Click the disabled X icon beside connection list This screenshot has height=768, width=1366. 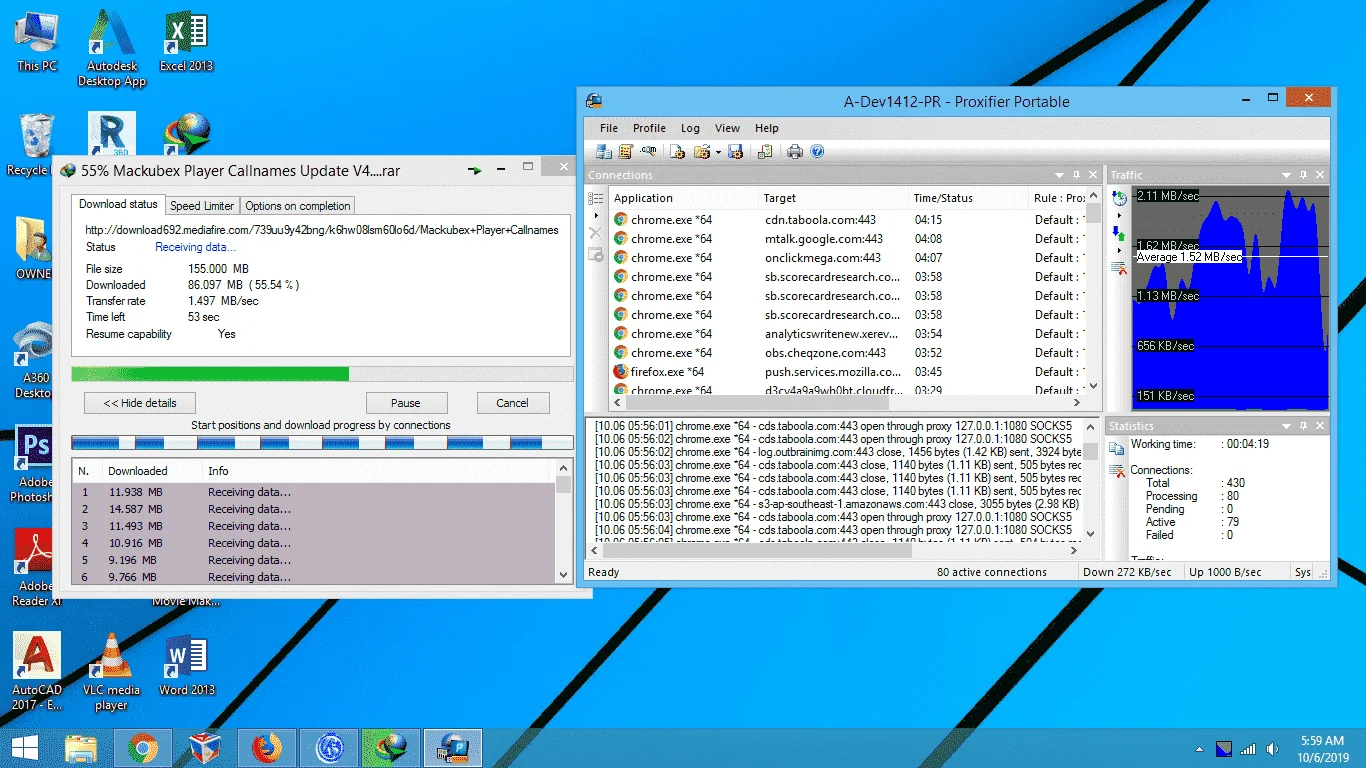click(x=595, y=232)
